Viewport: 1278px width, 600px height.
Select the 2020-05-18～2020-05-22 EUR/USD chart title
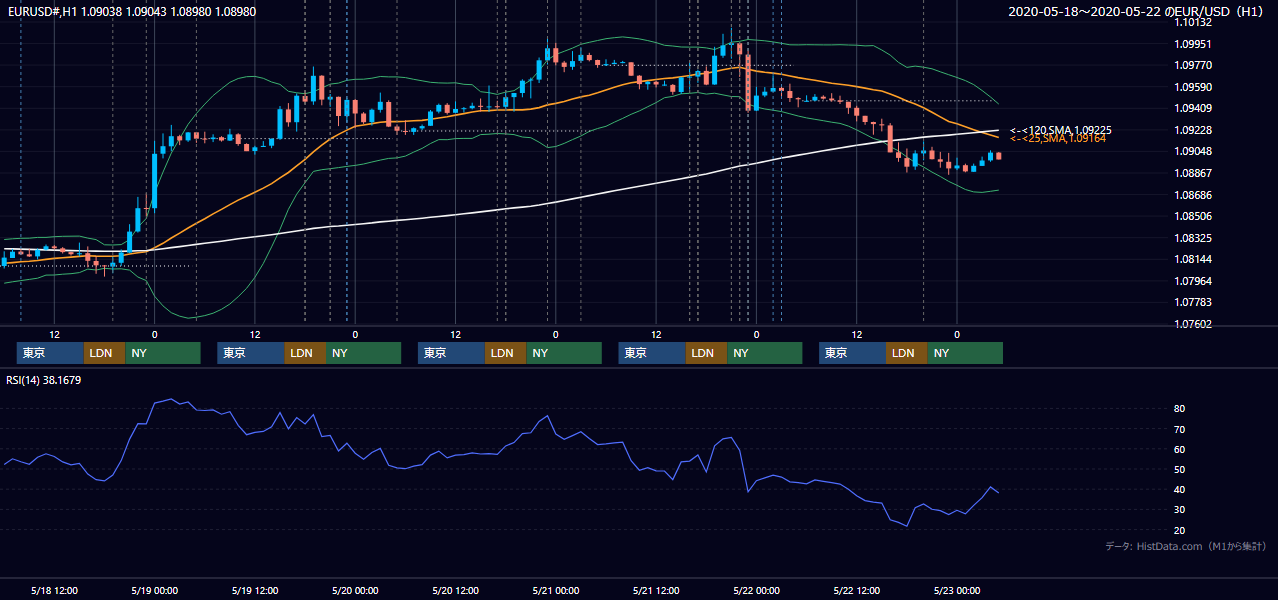[1137, 12]
